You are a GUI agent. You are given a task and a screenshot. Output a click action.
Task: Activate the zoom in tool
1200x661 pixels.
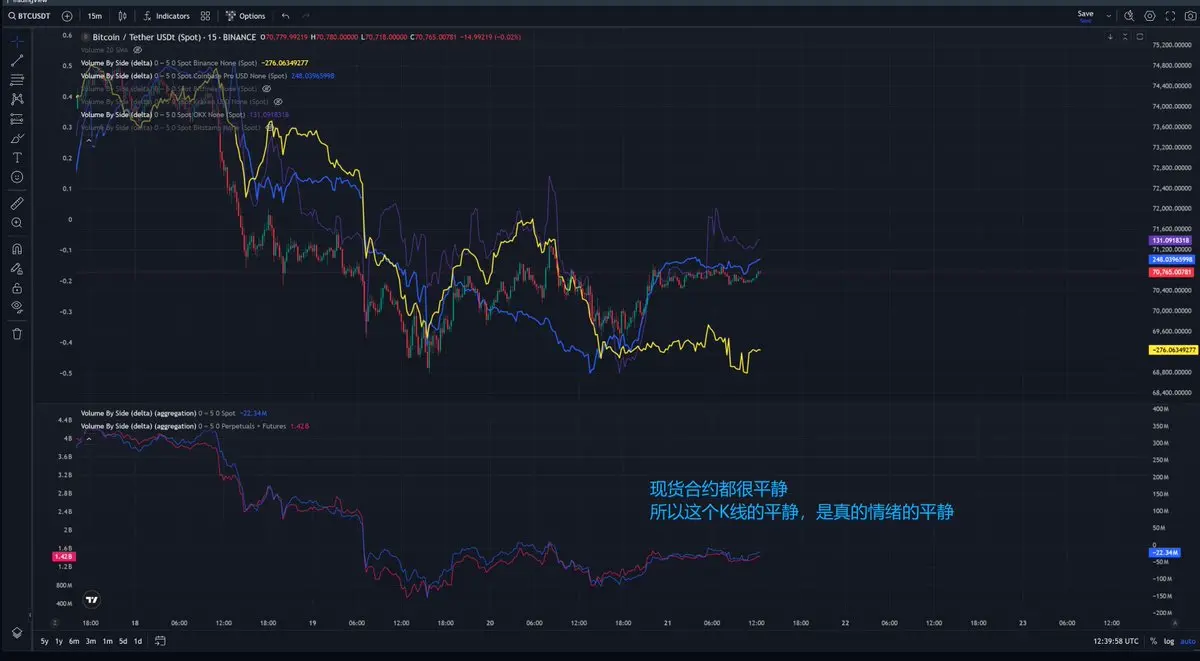coord(17,222)
